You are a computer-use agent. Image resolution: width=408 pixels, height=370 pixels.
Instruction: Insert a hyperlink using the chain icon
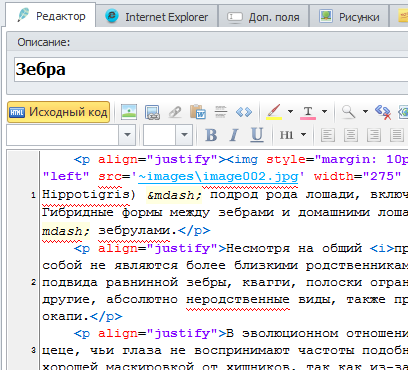coord(175,112)
